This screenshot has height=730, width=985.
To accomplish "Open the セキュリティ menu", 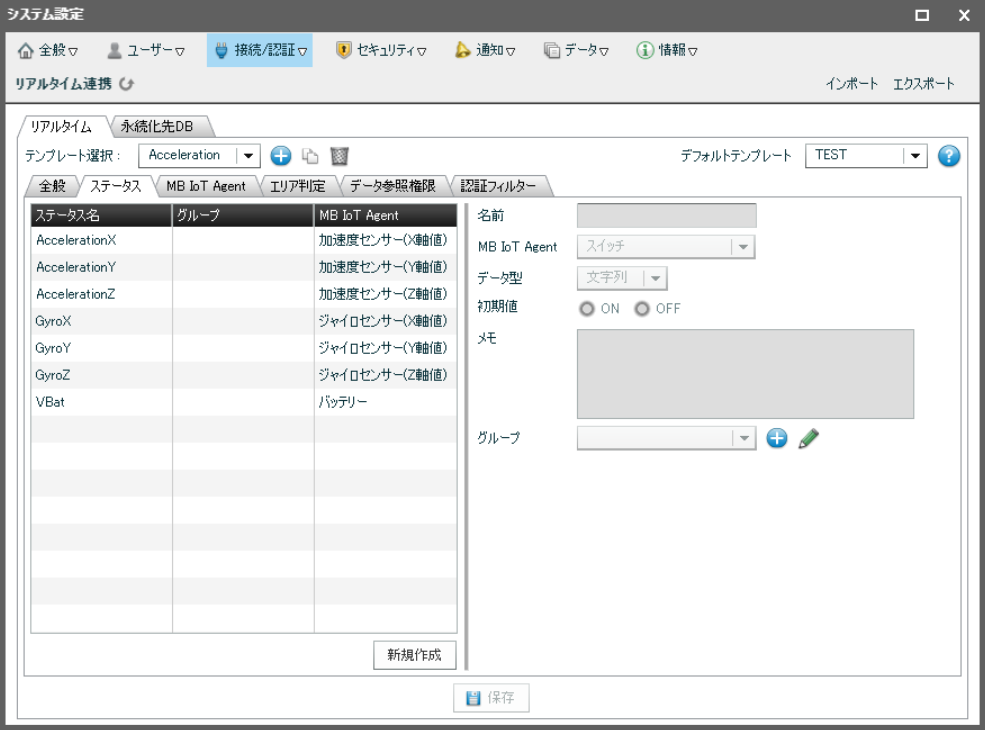I will coord(381,50).
